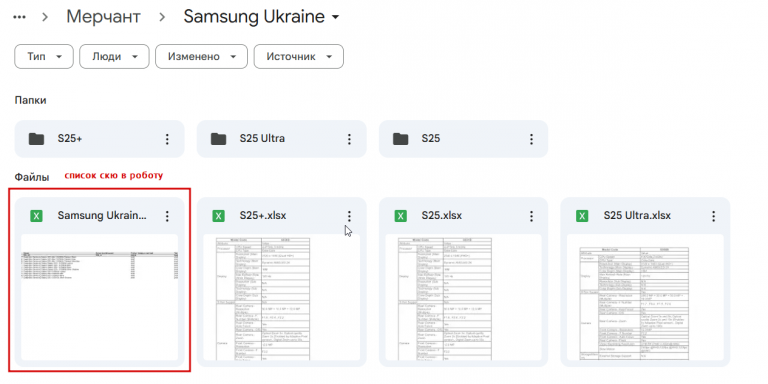This screenshot has height=384, width=768.
Task: Open more options for S25+ folder
Action: coord(167,139)
